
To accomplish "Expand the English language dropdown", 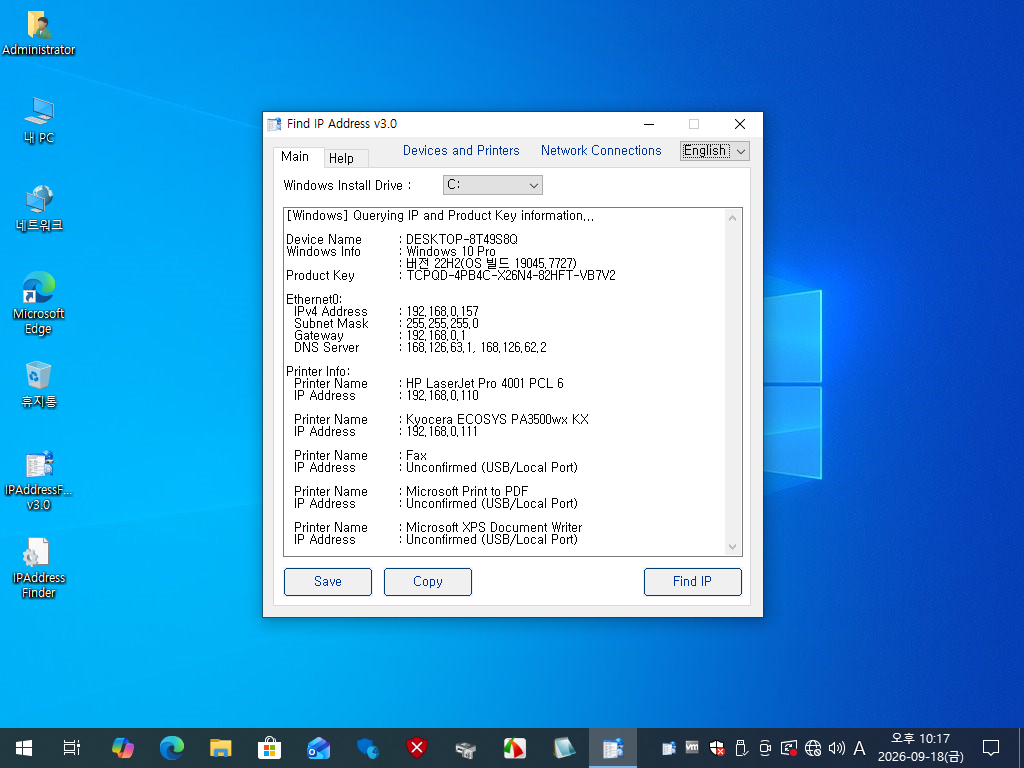I will pyautogui.click(x=714, y=151).
